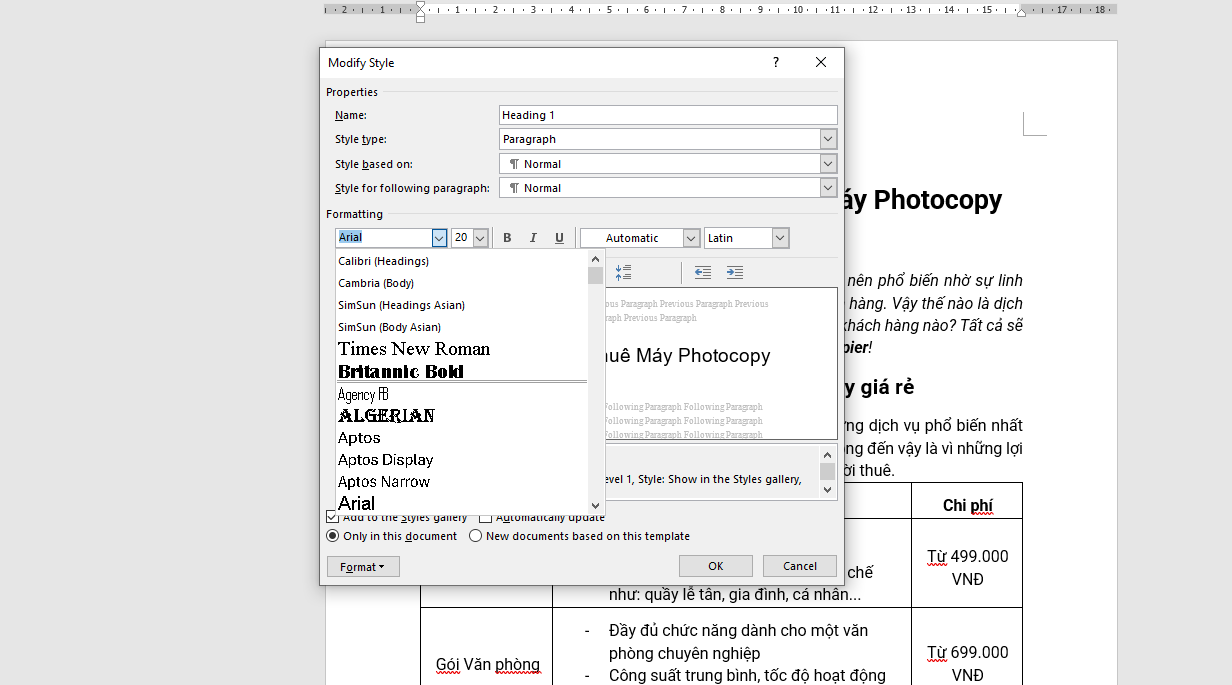This screenshot has height=685, width=1232.
Task: Select New documents based on this template
Action: pos(476,536)
